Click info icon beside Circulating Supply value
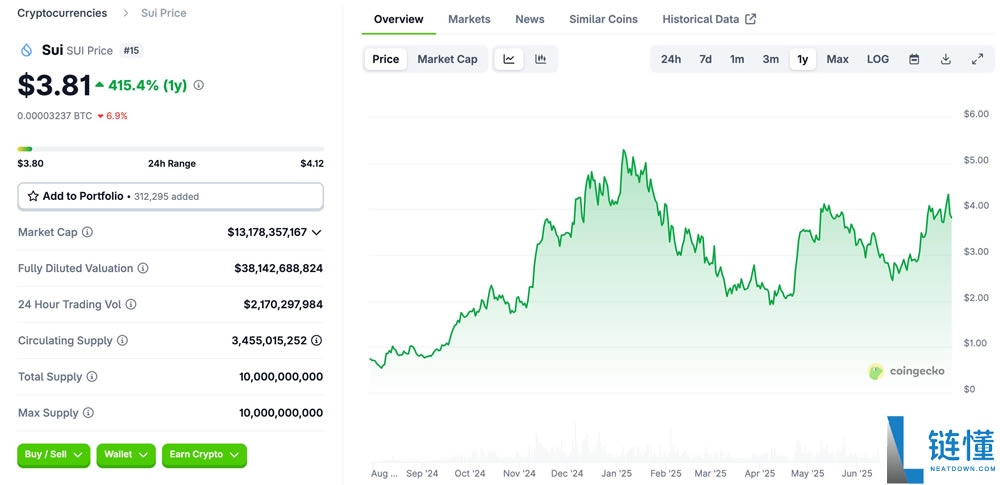This screenshot has width=1000, height=485. [x=316, y=340]
